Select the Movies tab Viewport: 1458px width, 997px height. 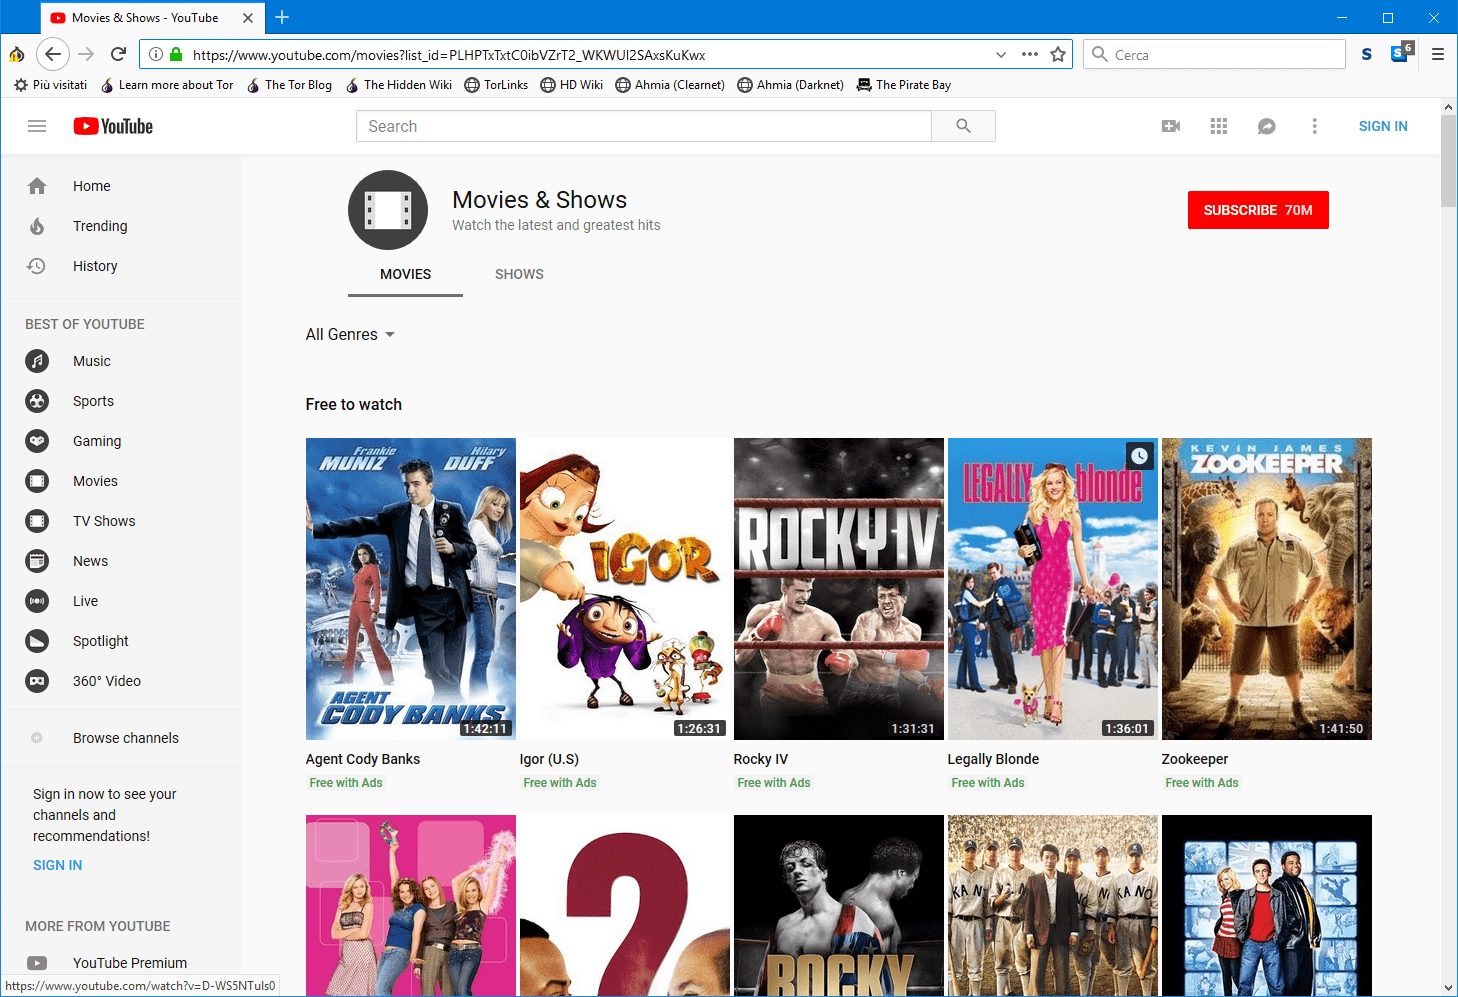click(x=405, y=274)
